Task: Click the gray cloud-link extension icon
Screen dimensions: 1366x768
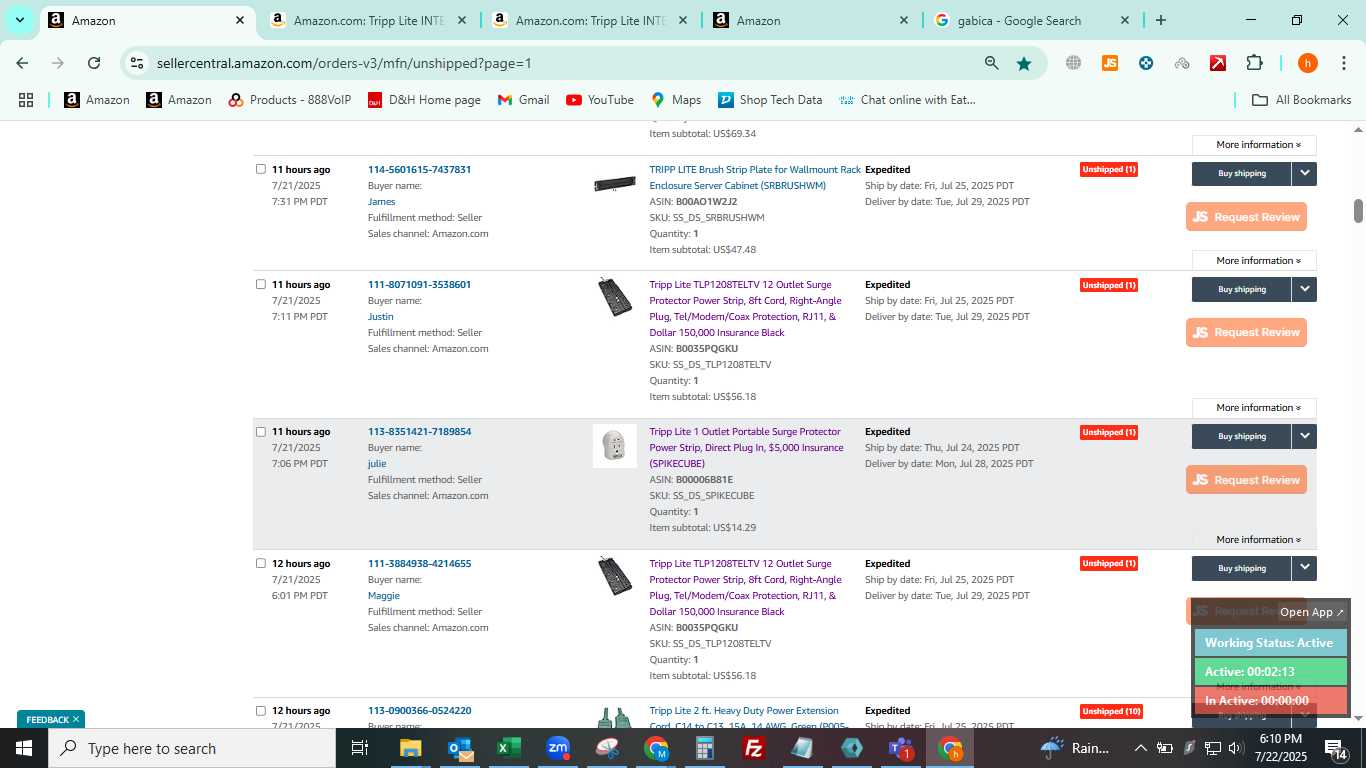Action: (1182, 63)
